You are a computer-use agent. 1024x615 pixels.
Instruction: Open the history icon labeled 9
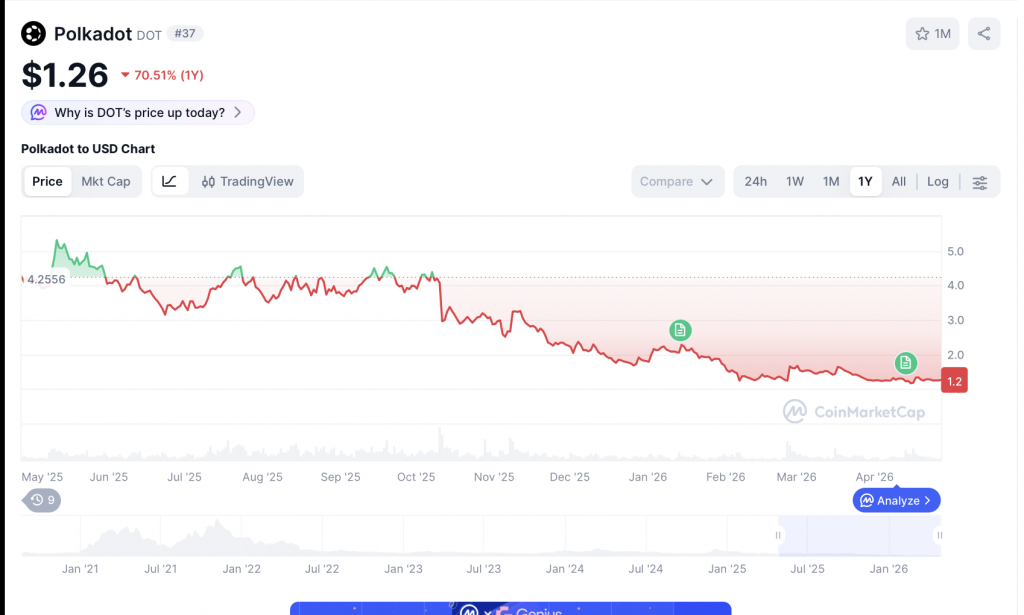click(41, 500)
